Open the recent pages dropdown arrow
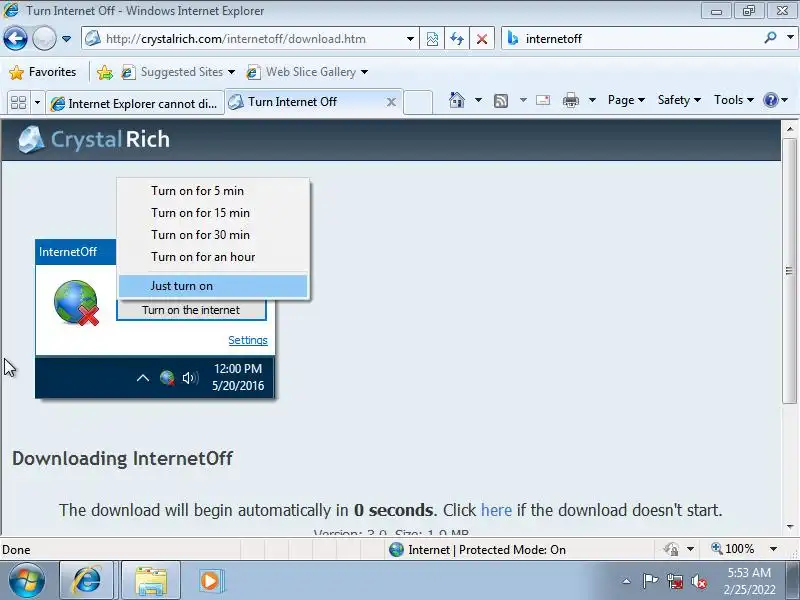This screenshot has height=600, width=800. click(66, 39)
